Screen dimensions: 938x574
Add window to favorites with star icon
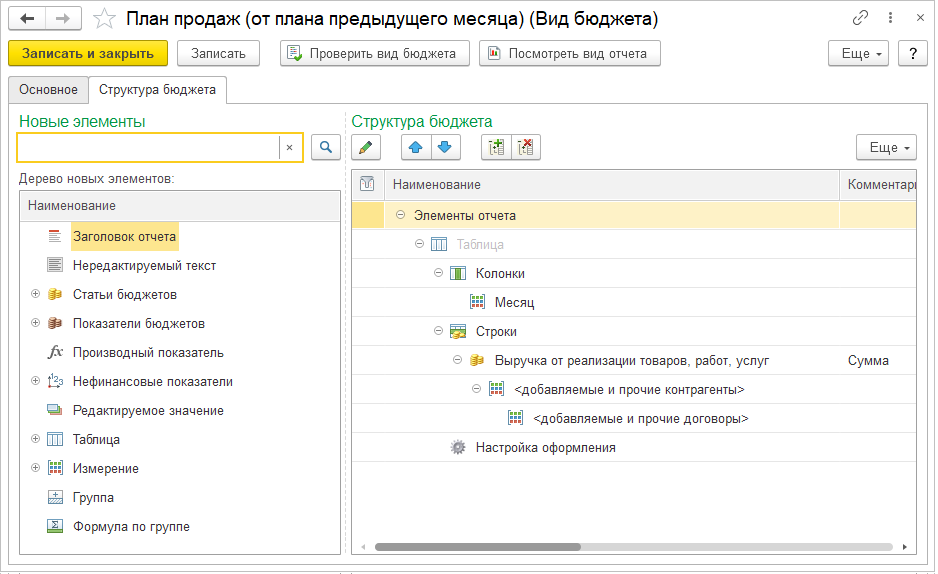pos(104,19)
